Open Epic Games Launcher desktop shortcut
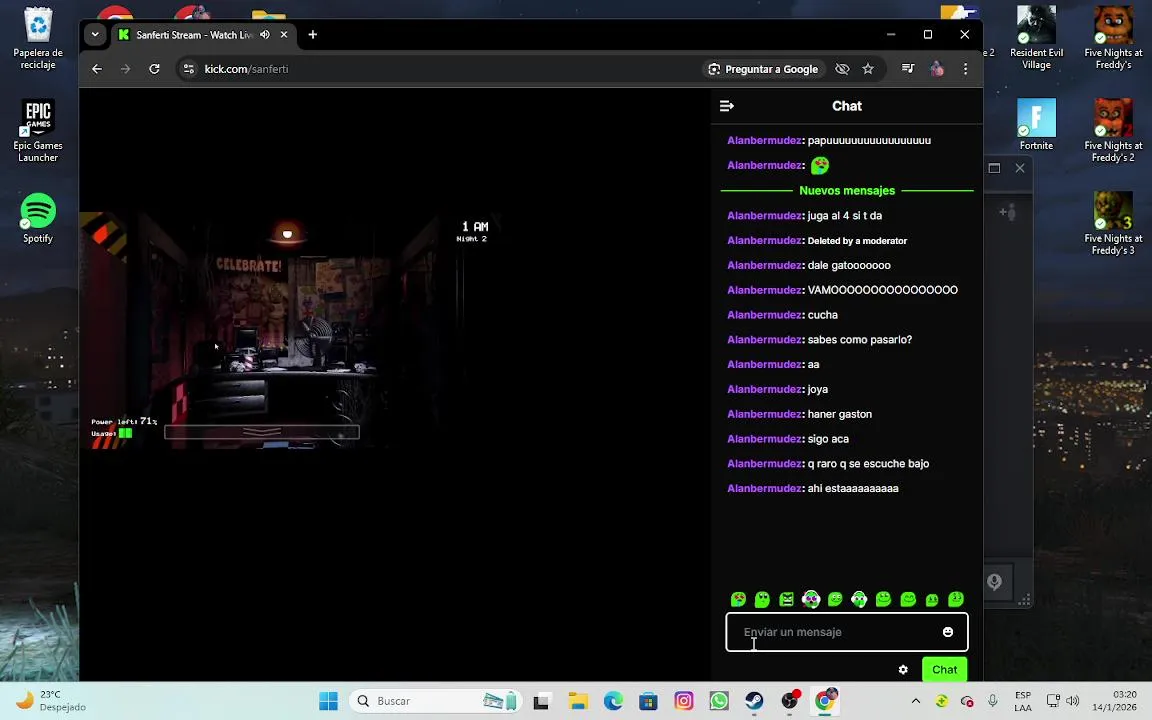Screen dimensions: 1152x720 click(x=37, y=131)
